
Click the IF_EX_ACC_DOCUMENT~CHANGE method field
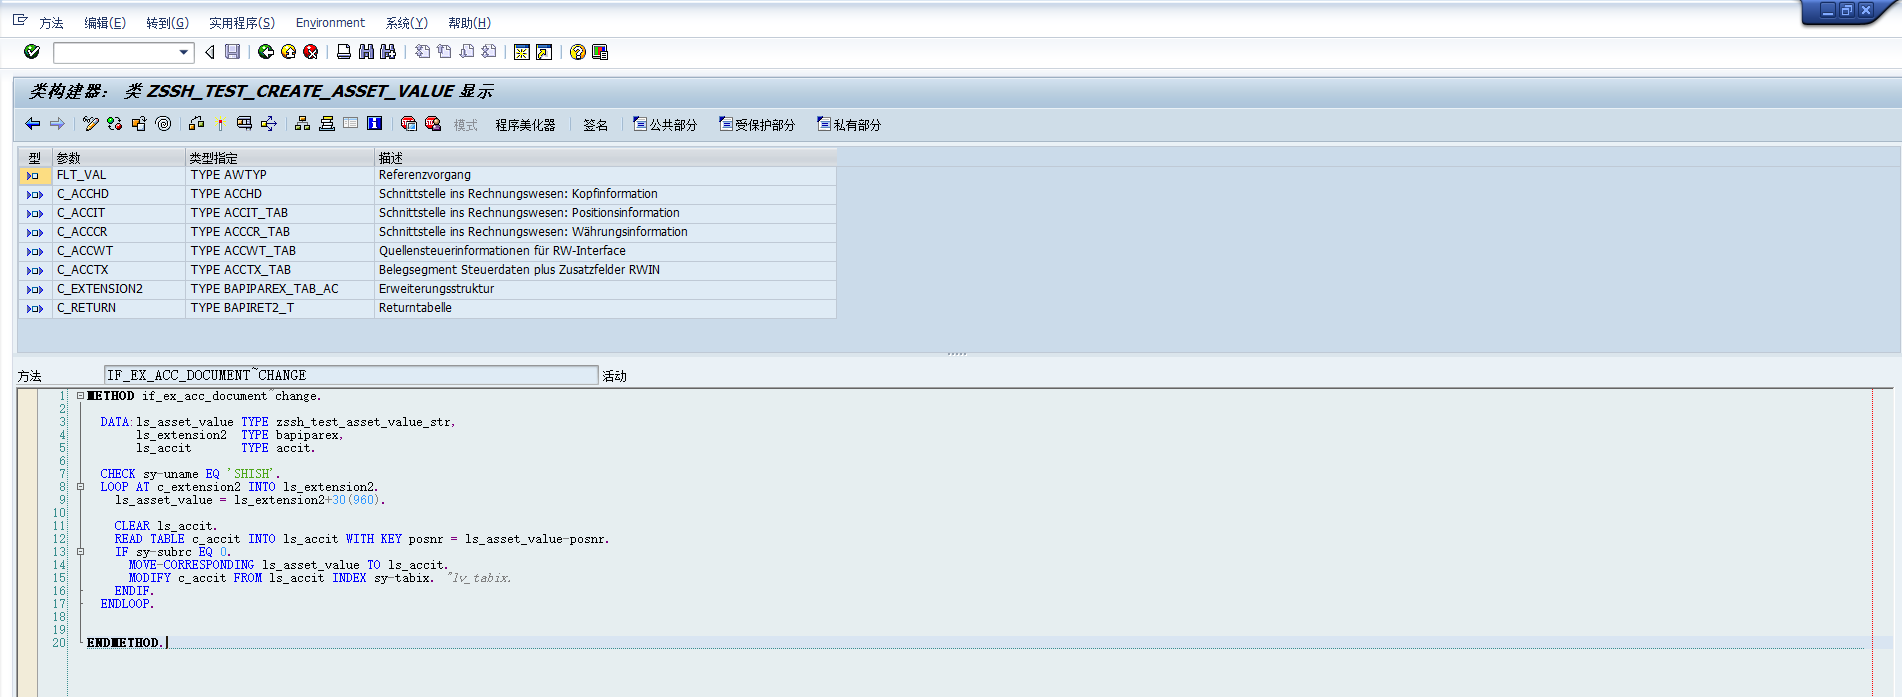[351, 375]
